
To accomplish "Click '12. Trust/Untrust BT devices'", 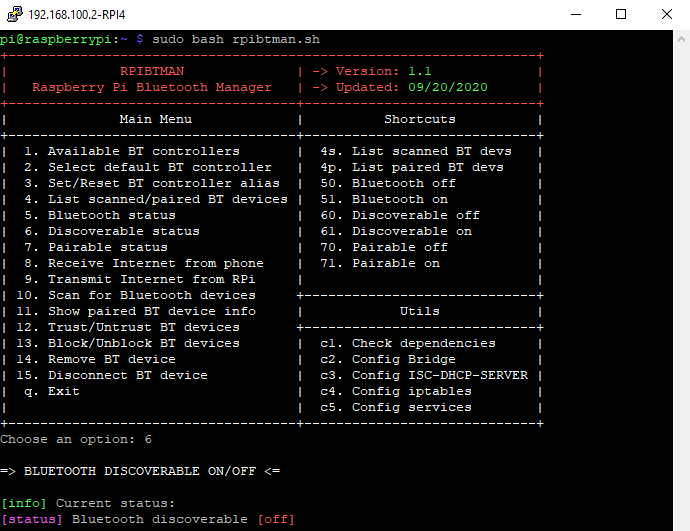I will pyautogui.click(x=128, y=327).
